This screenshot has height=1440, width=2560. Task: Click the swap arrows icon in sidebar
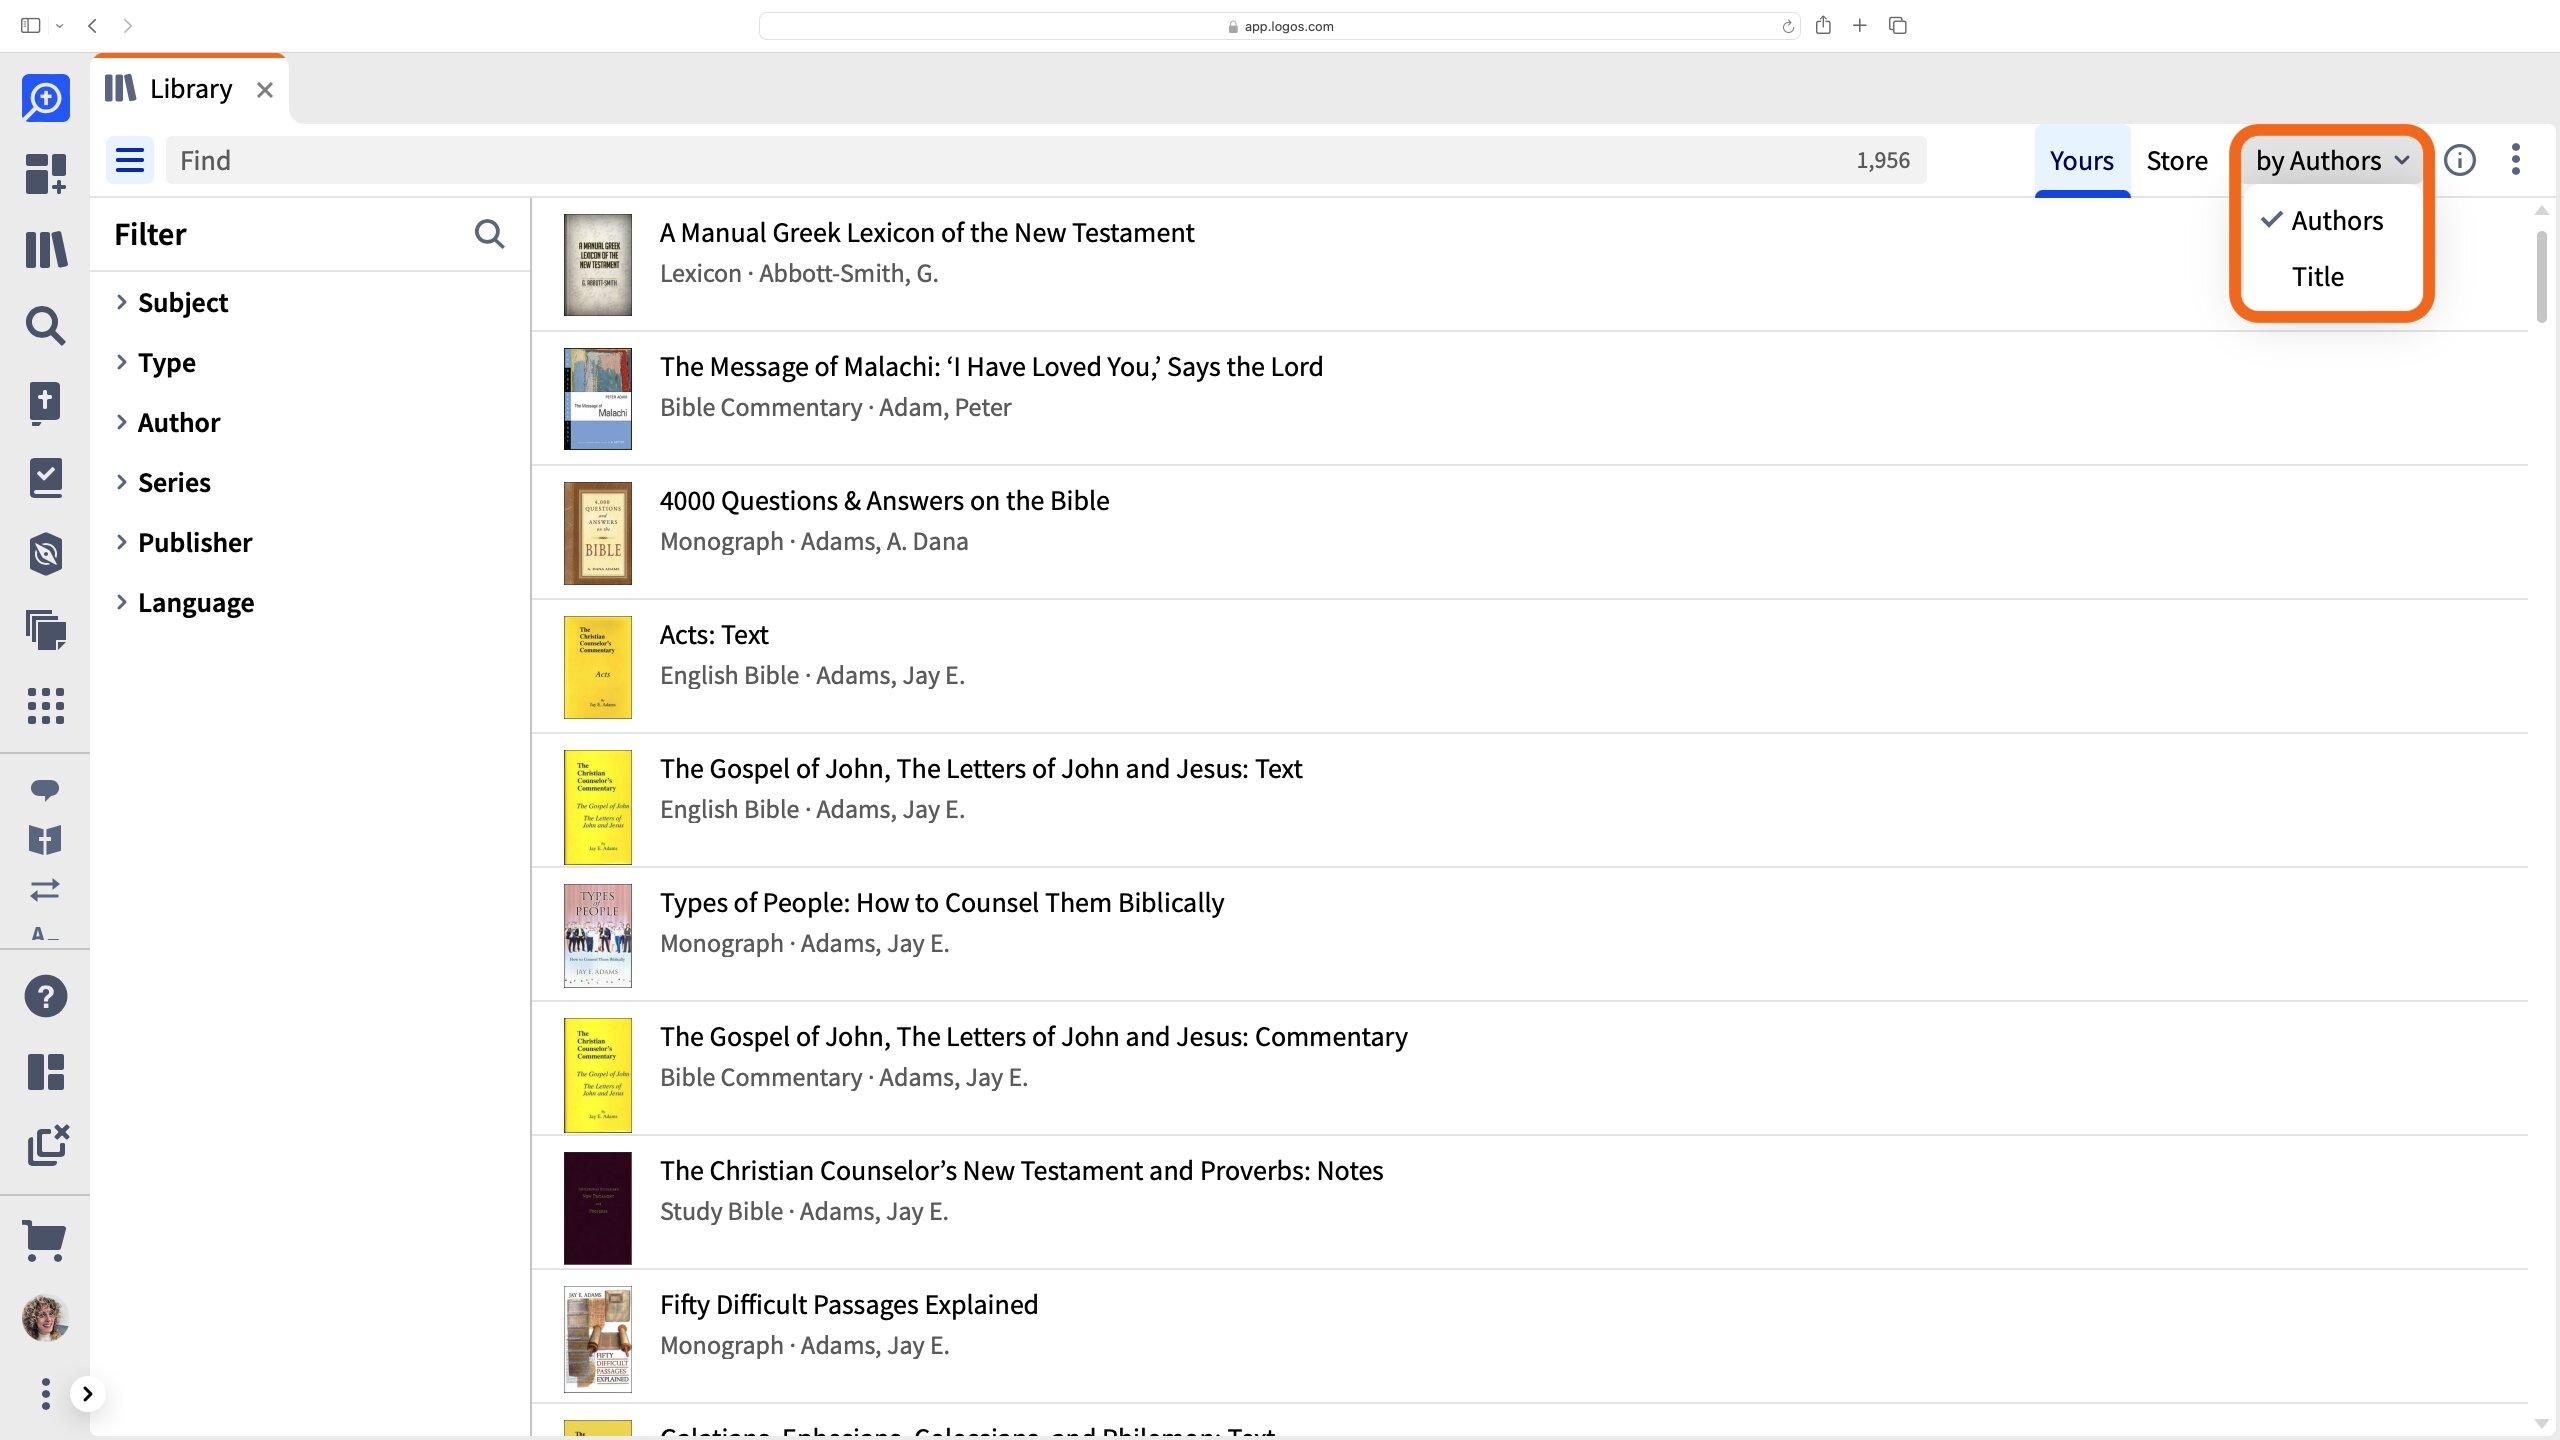pos(45,889)
